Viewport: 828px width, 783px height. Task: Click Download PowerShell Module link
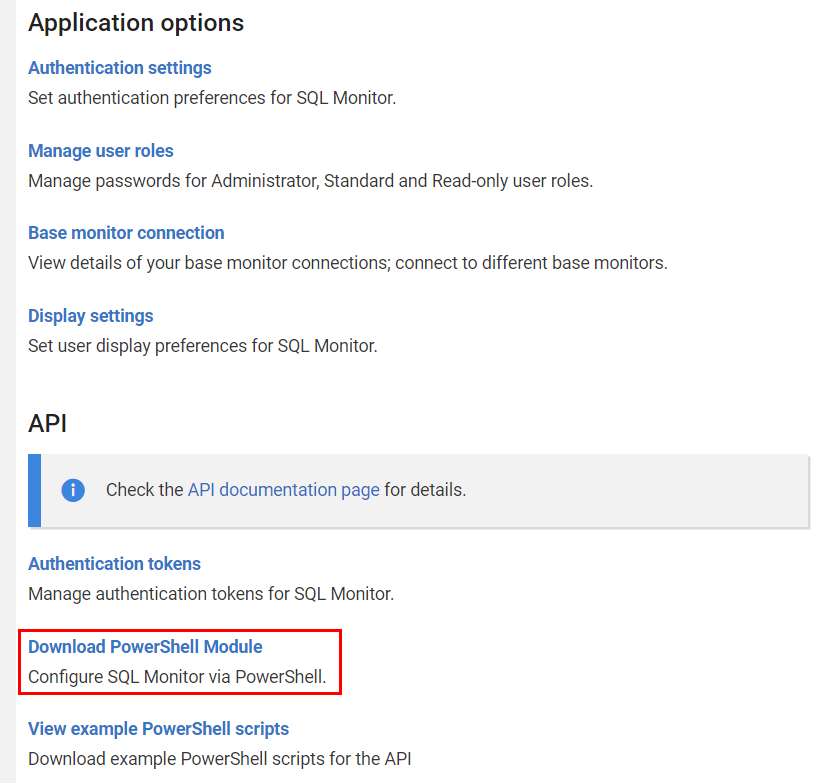pos(145,647)
